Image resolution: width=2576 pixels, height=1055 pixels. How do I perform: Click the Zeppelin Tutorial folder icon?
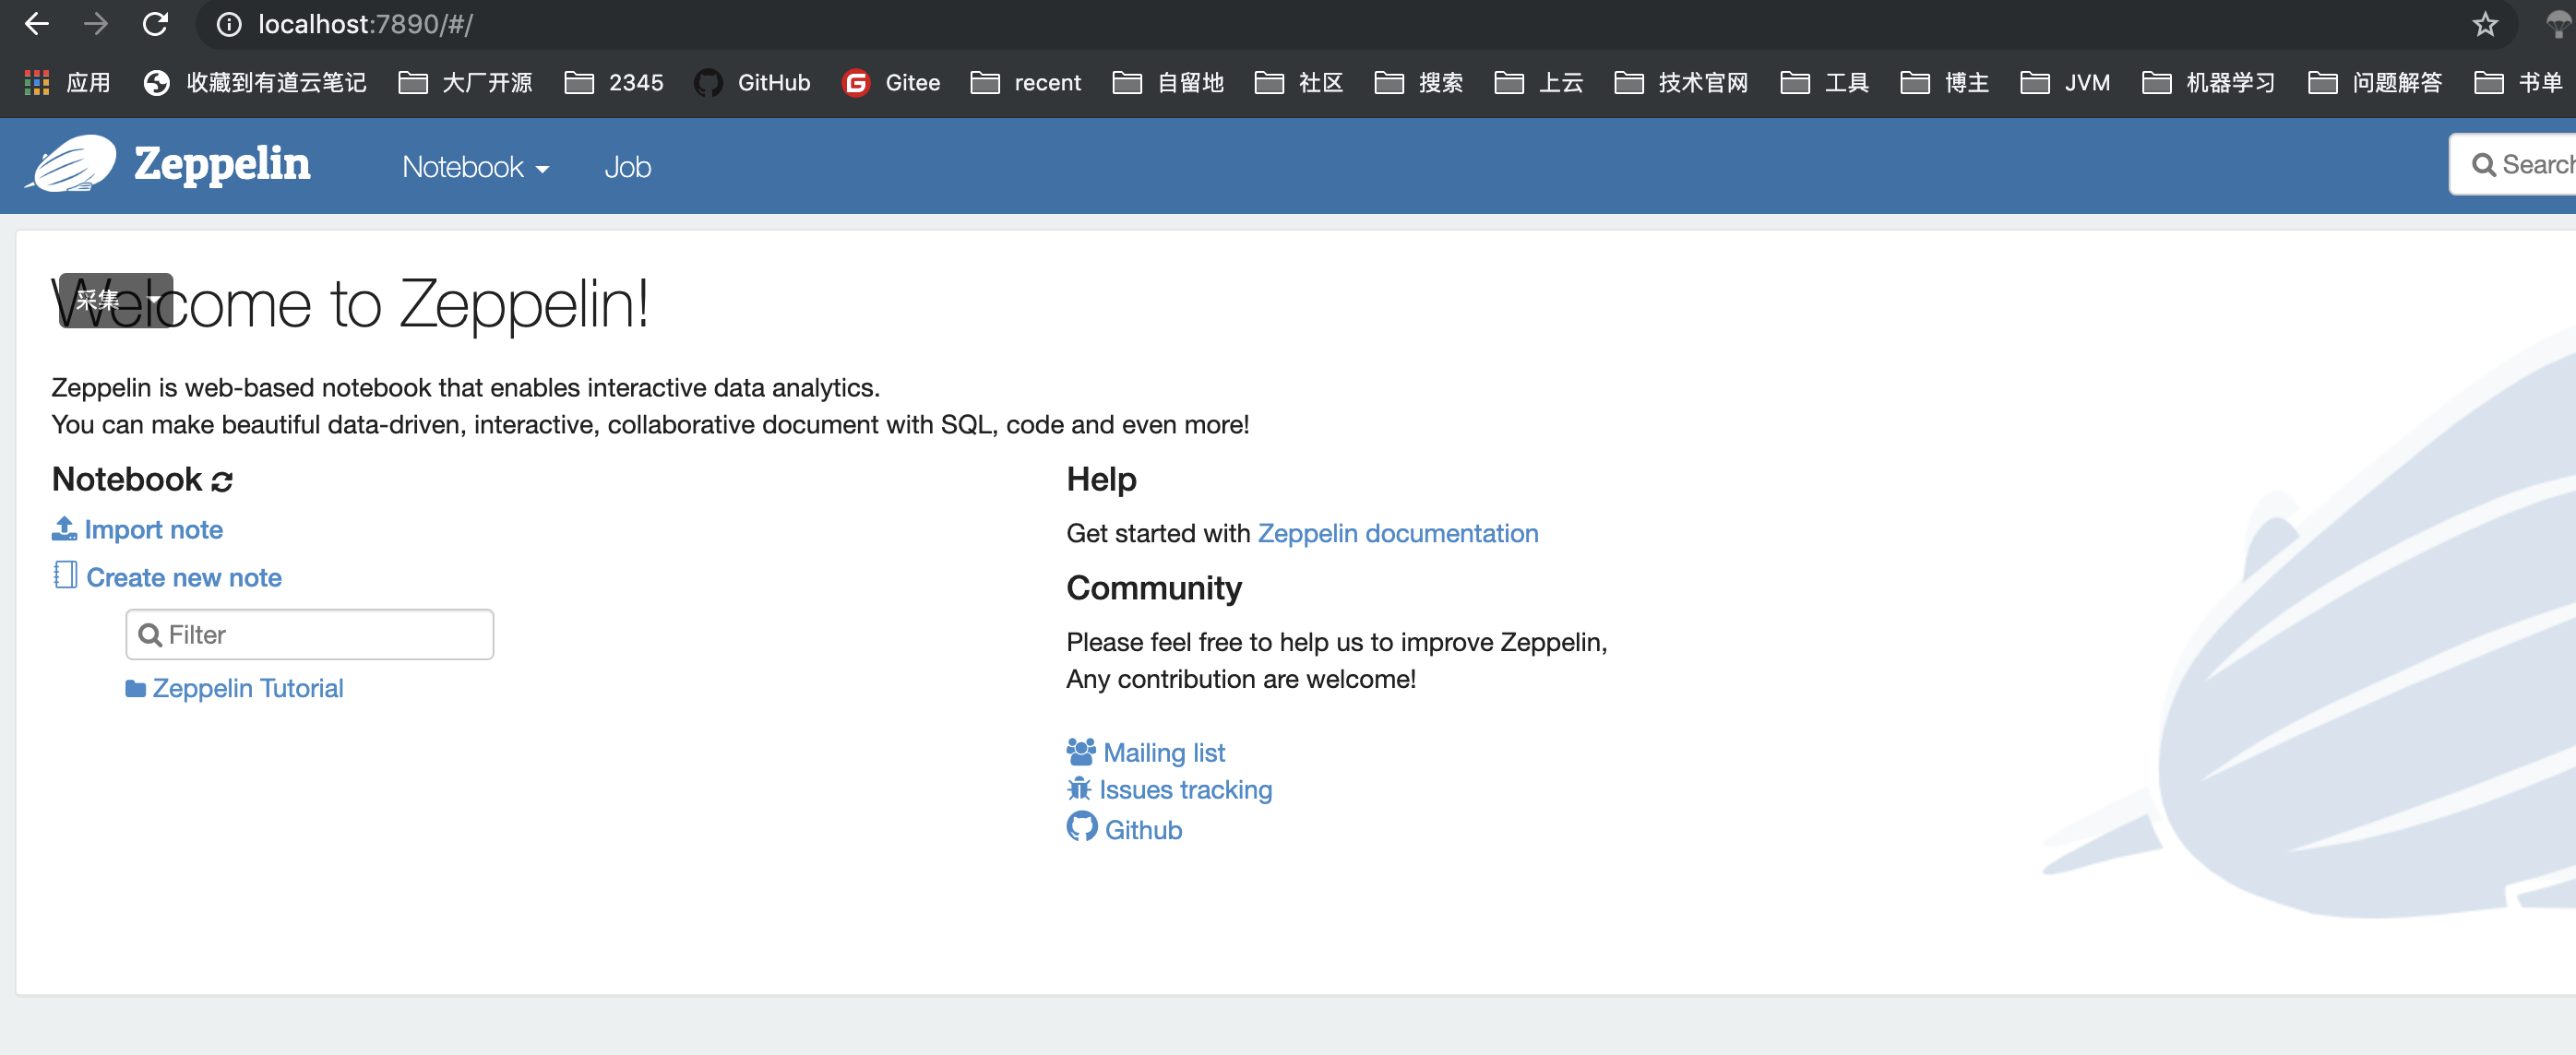tap(135, 689)
